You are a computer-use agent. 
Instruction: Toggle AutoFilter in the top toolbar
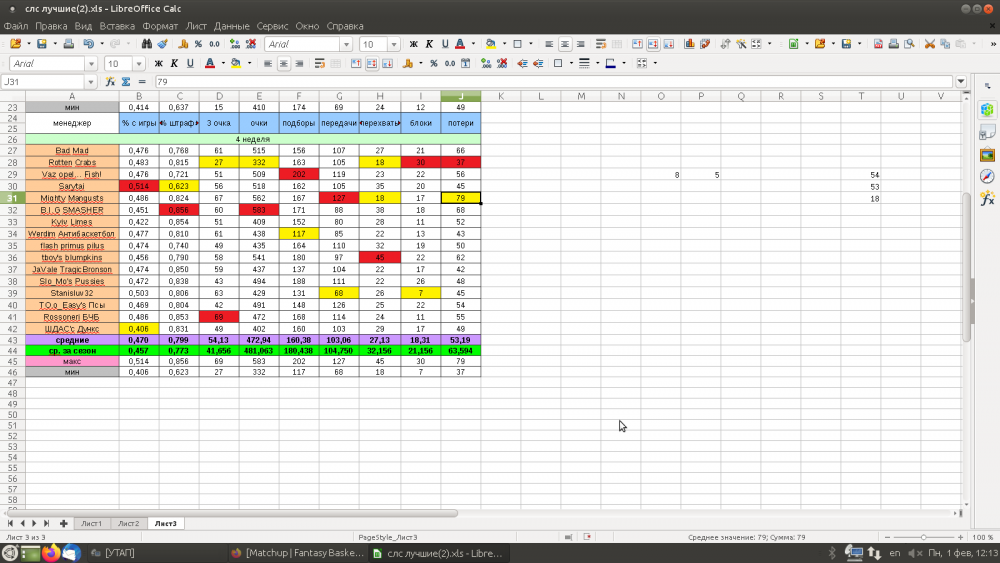pyautogui.click(x=740, y=44)
